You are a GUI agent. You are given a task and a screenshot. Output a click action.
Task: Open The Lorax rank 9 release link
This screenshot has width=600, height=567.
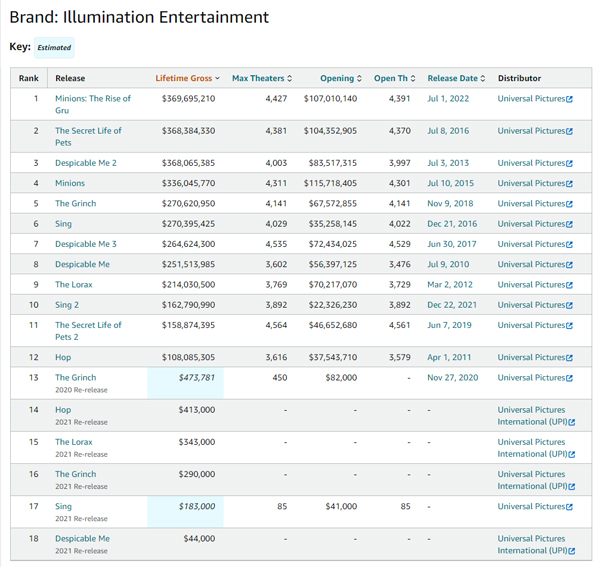pos(73,285)
